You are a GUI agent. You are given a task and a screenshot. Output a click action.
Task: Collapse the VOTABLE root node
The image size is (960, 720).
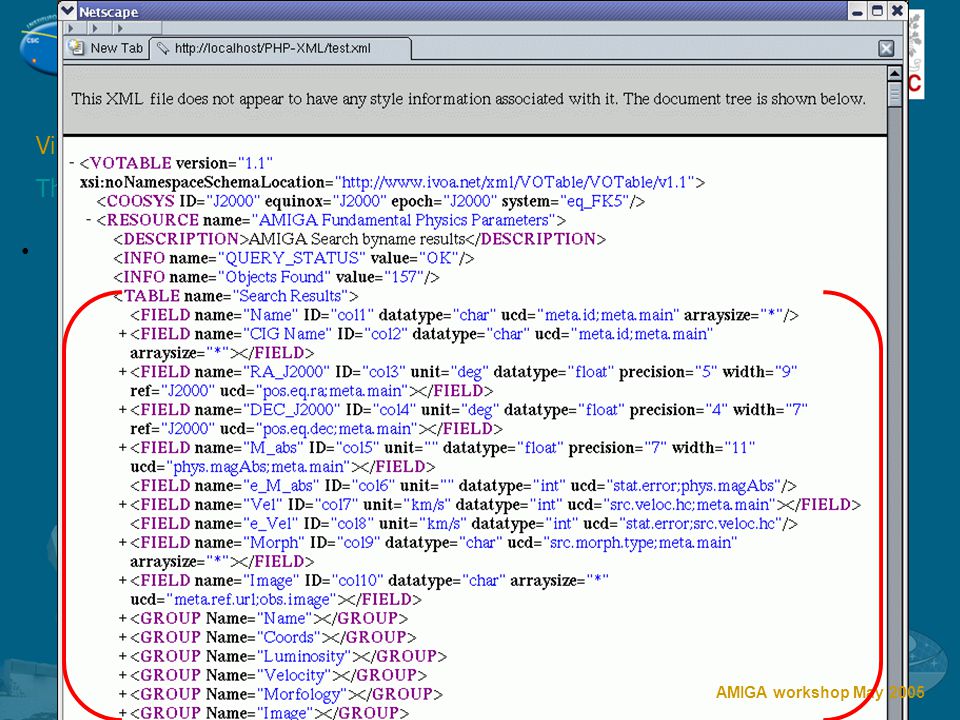[x=72, y=163]
